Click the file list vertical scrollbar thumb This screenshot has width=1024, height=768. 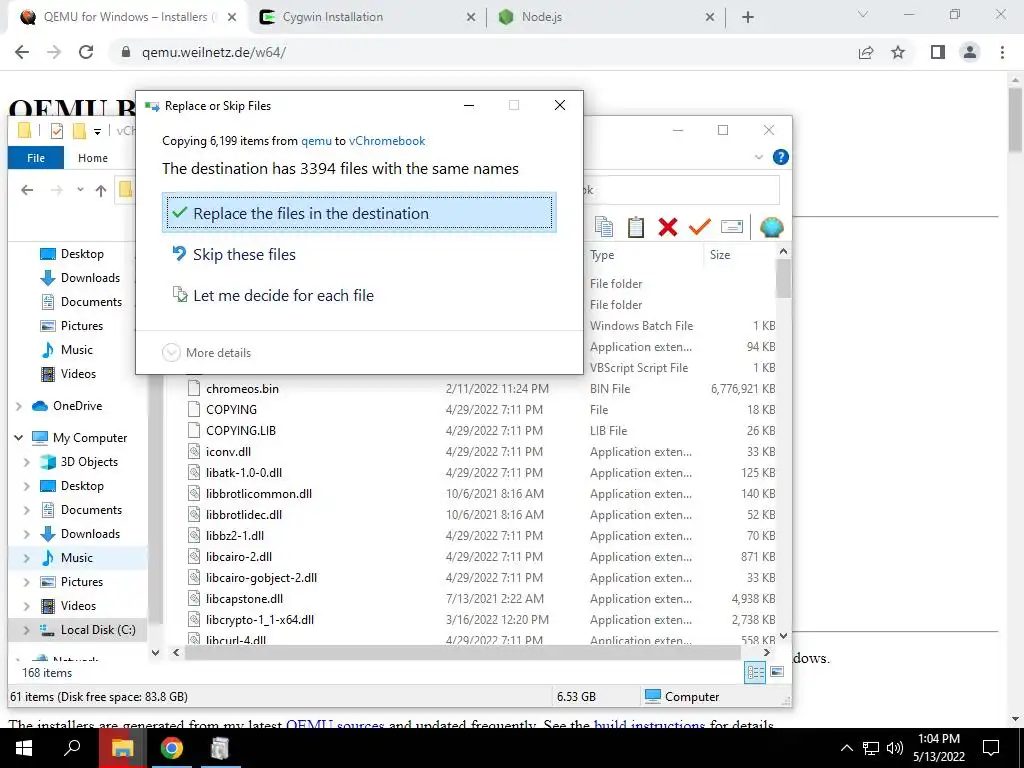(x=783, y=278)
